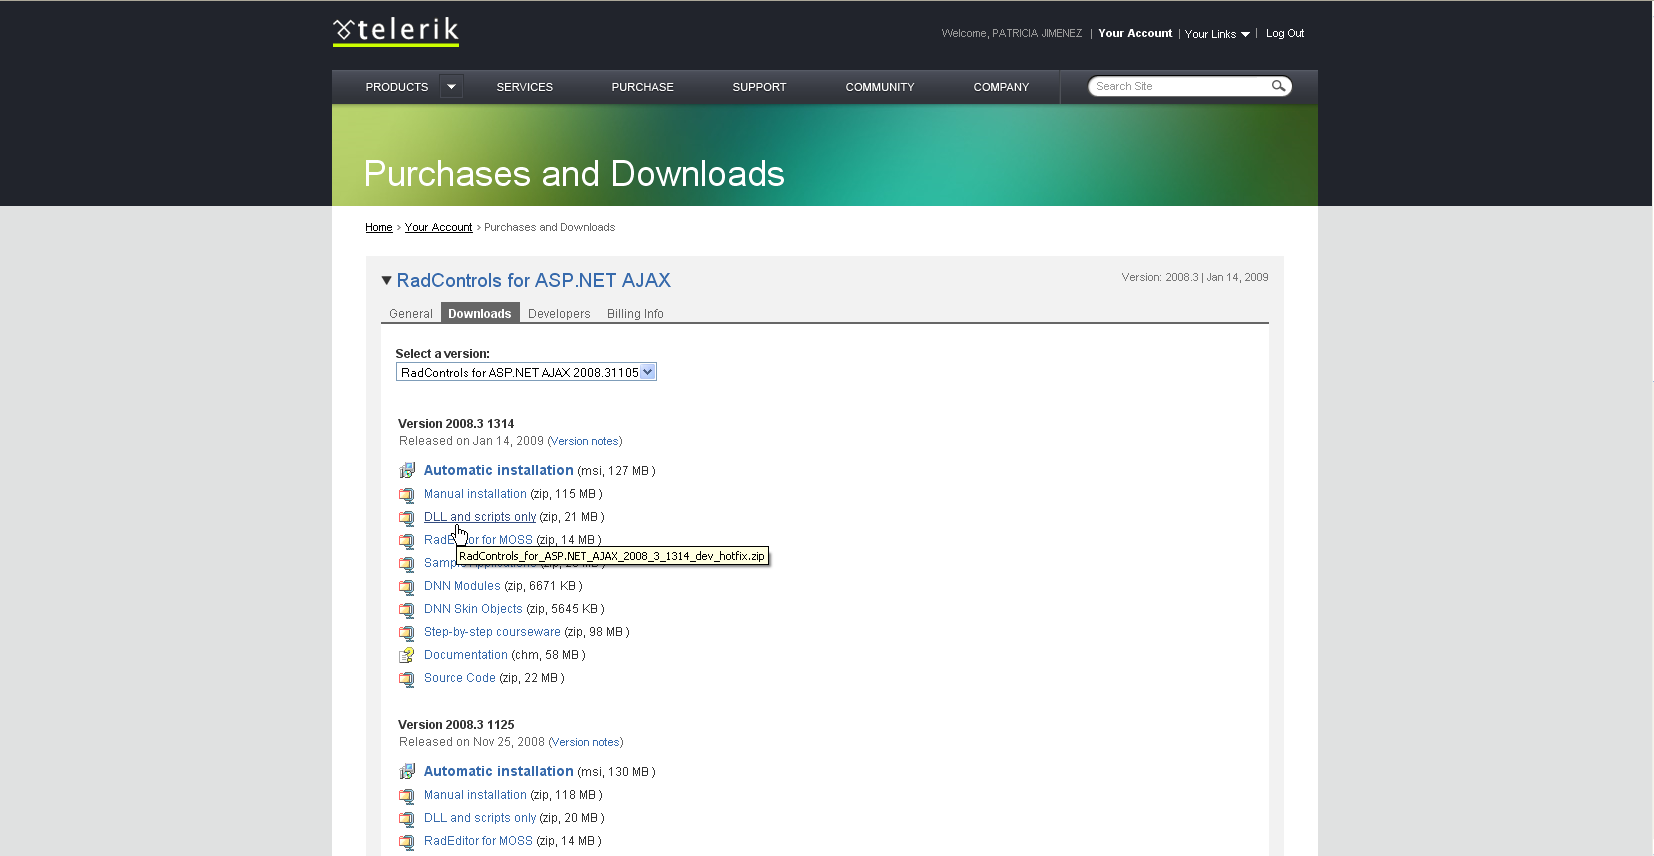1654x856 pixels.
Task: Click the help file icon beside Documentation
Action: 407,656
